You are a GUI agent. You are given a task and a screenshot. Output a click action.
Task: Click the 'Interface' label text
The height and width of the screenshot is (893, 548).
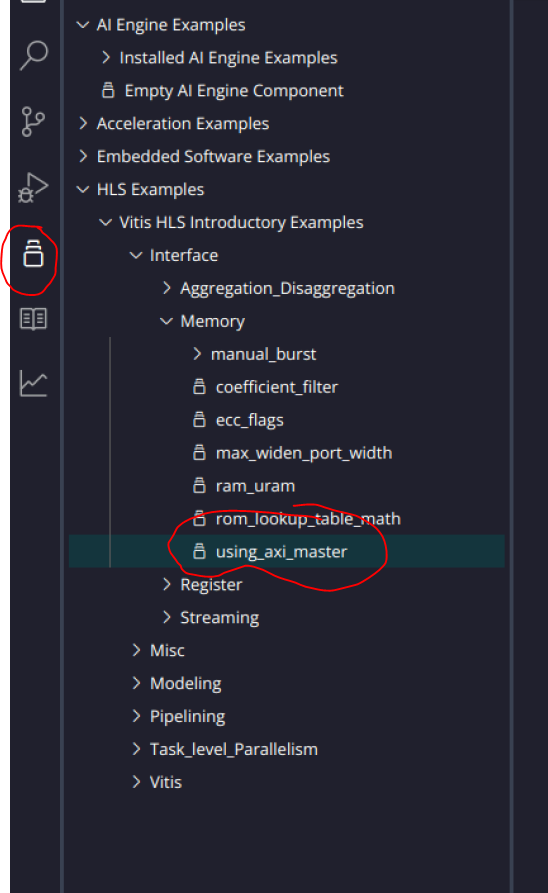(184, 255)
